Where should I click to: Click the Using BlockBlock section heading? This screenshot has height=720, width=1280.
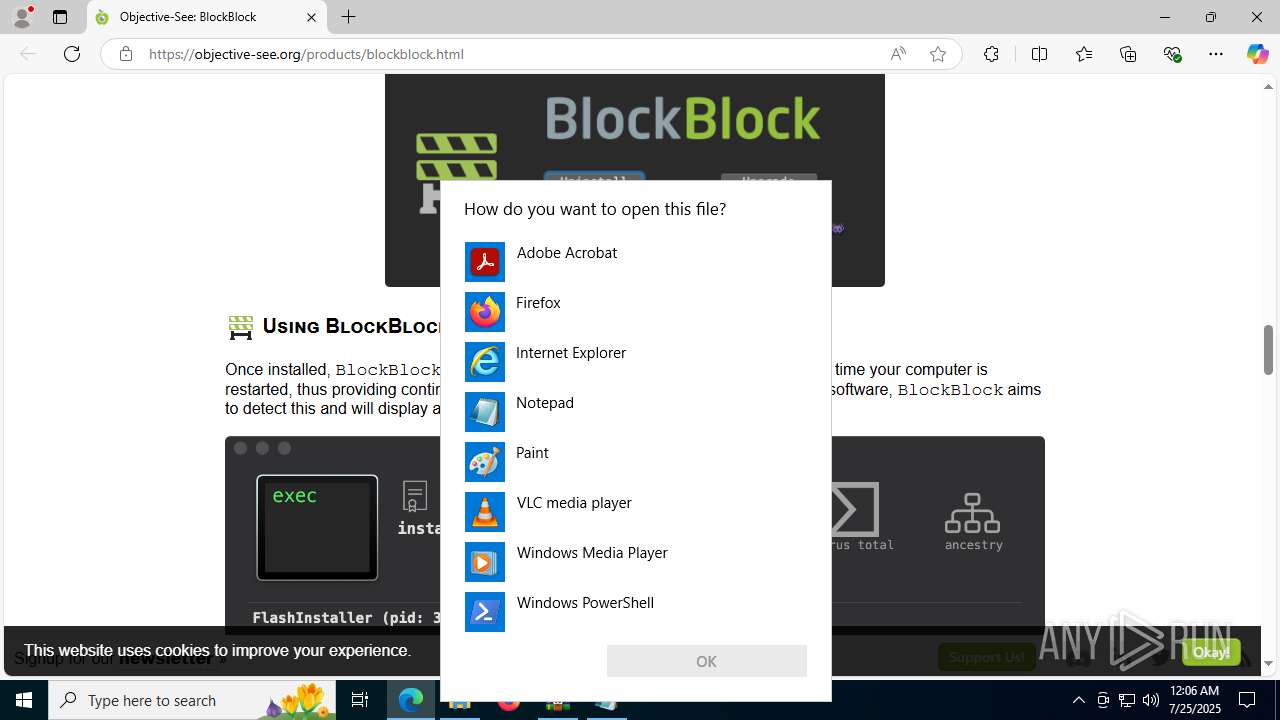coord(352,326)
